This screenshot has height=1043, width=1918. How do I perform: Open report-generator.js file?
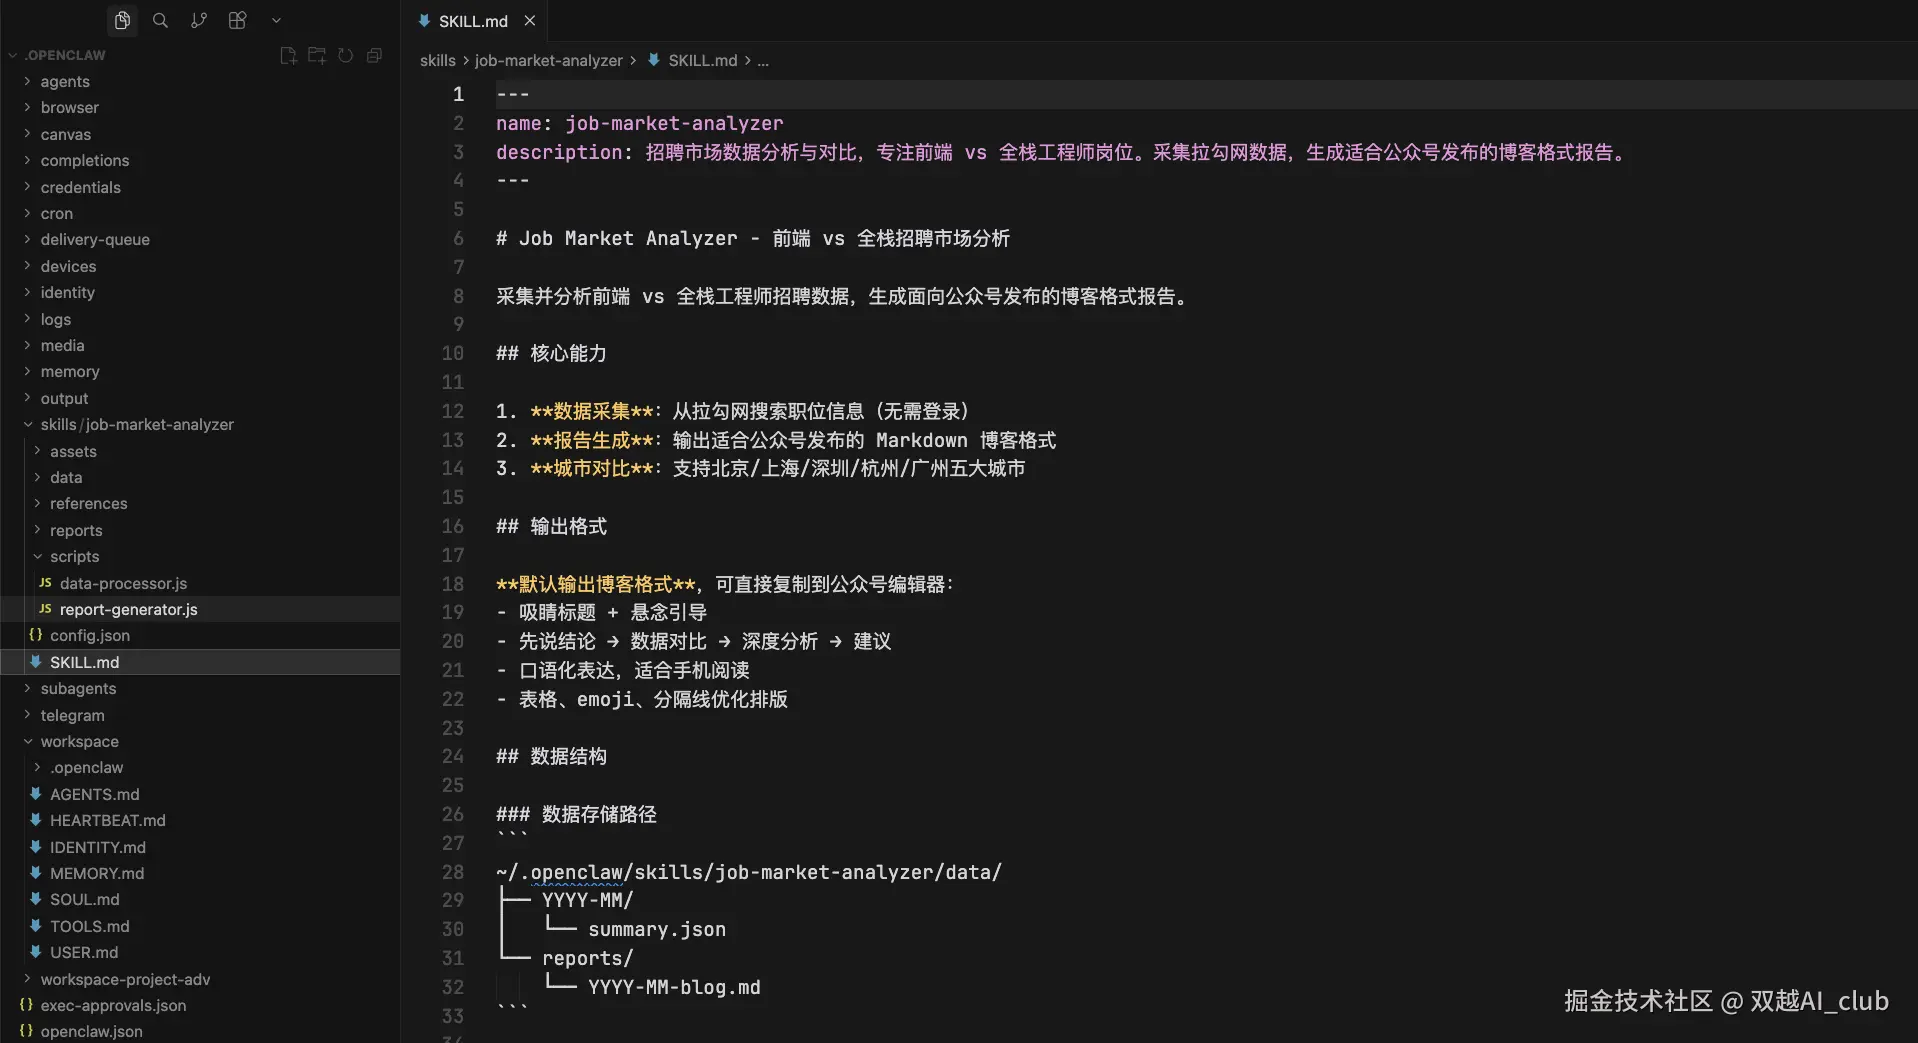[128, 610]
